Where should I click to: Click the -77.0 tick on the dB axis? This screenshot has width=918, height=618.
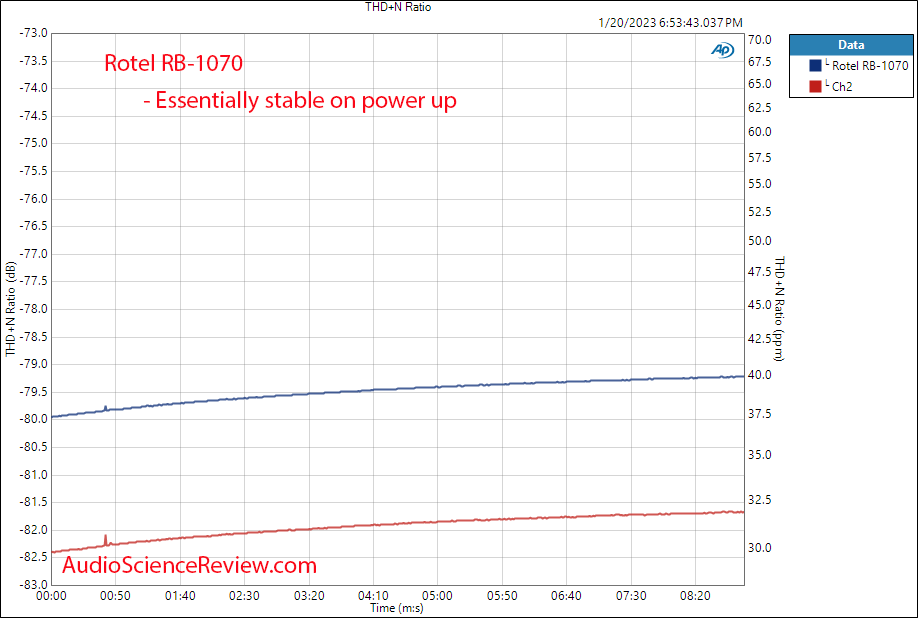[35, 254]
